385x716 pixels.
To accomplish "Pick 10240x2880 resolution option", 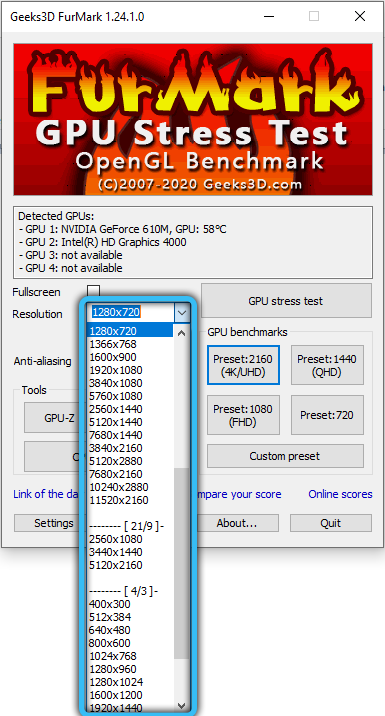I will (x=130, y=487).
